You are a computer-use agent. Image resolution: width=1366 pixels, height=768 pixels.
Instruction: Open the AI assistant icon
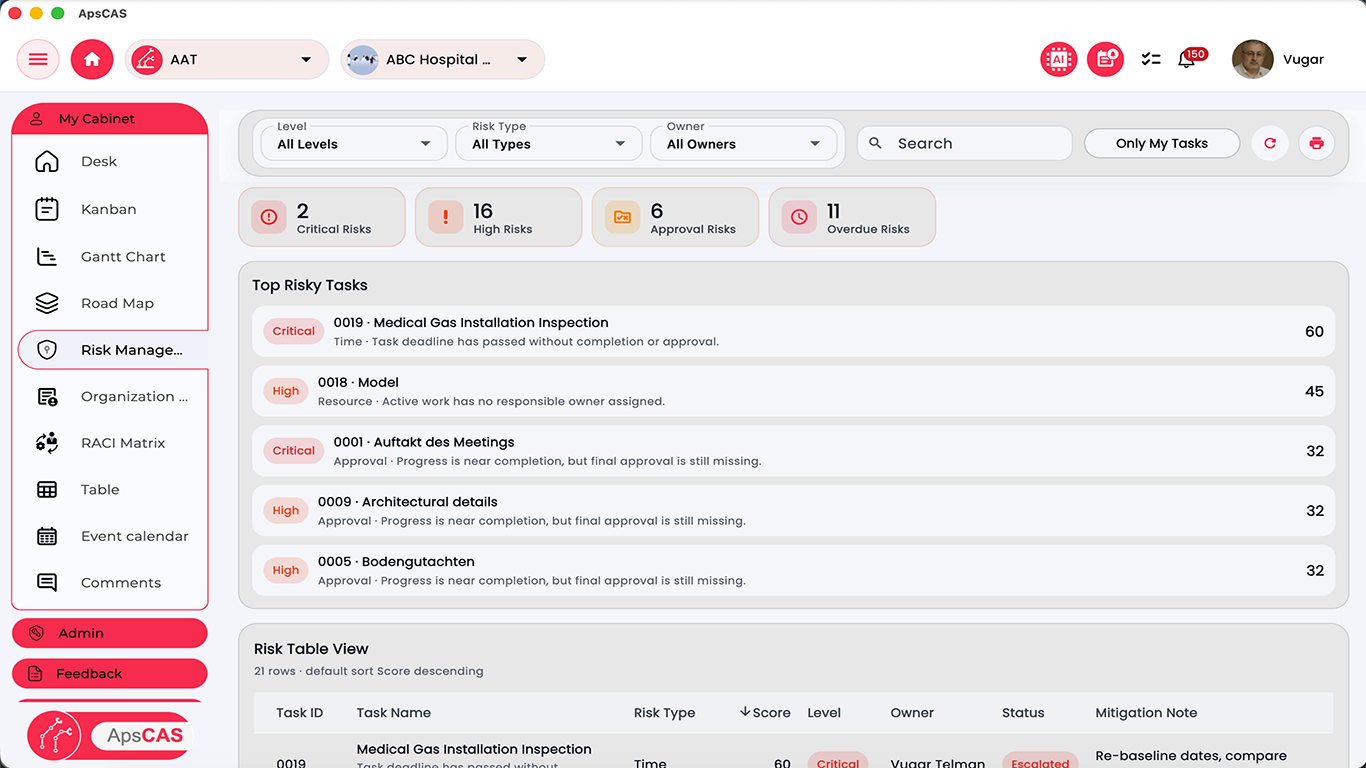pyautogui.click(x=1058, y=59)
